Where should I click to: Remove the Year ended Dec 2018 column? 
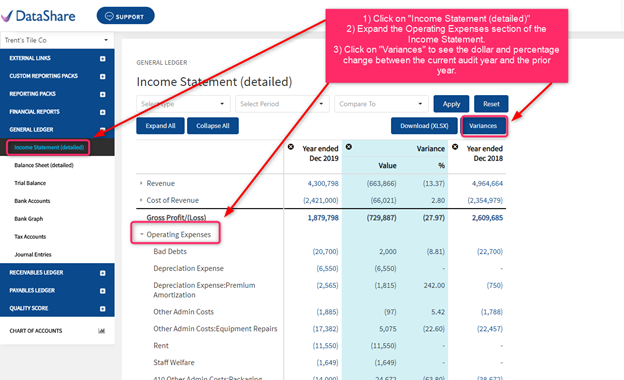coord(455,147)
